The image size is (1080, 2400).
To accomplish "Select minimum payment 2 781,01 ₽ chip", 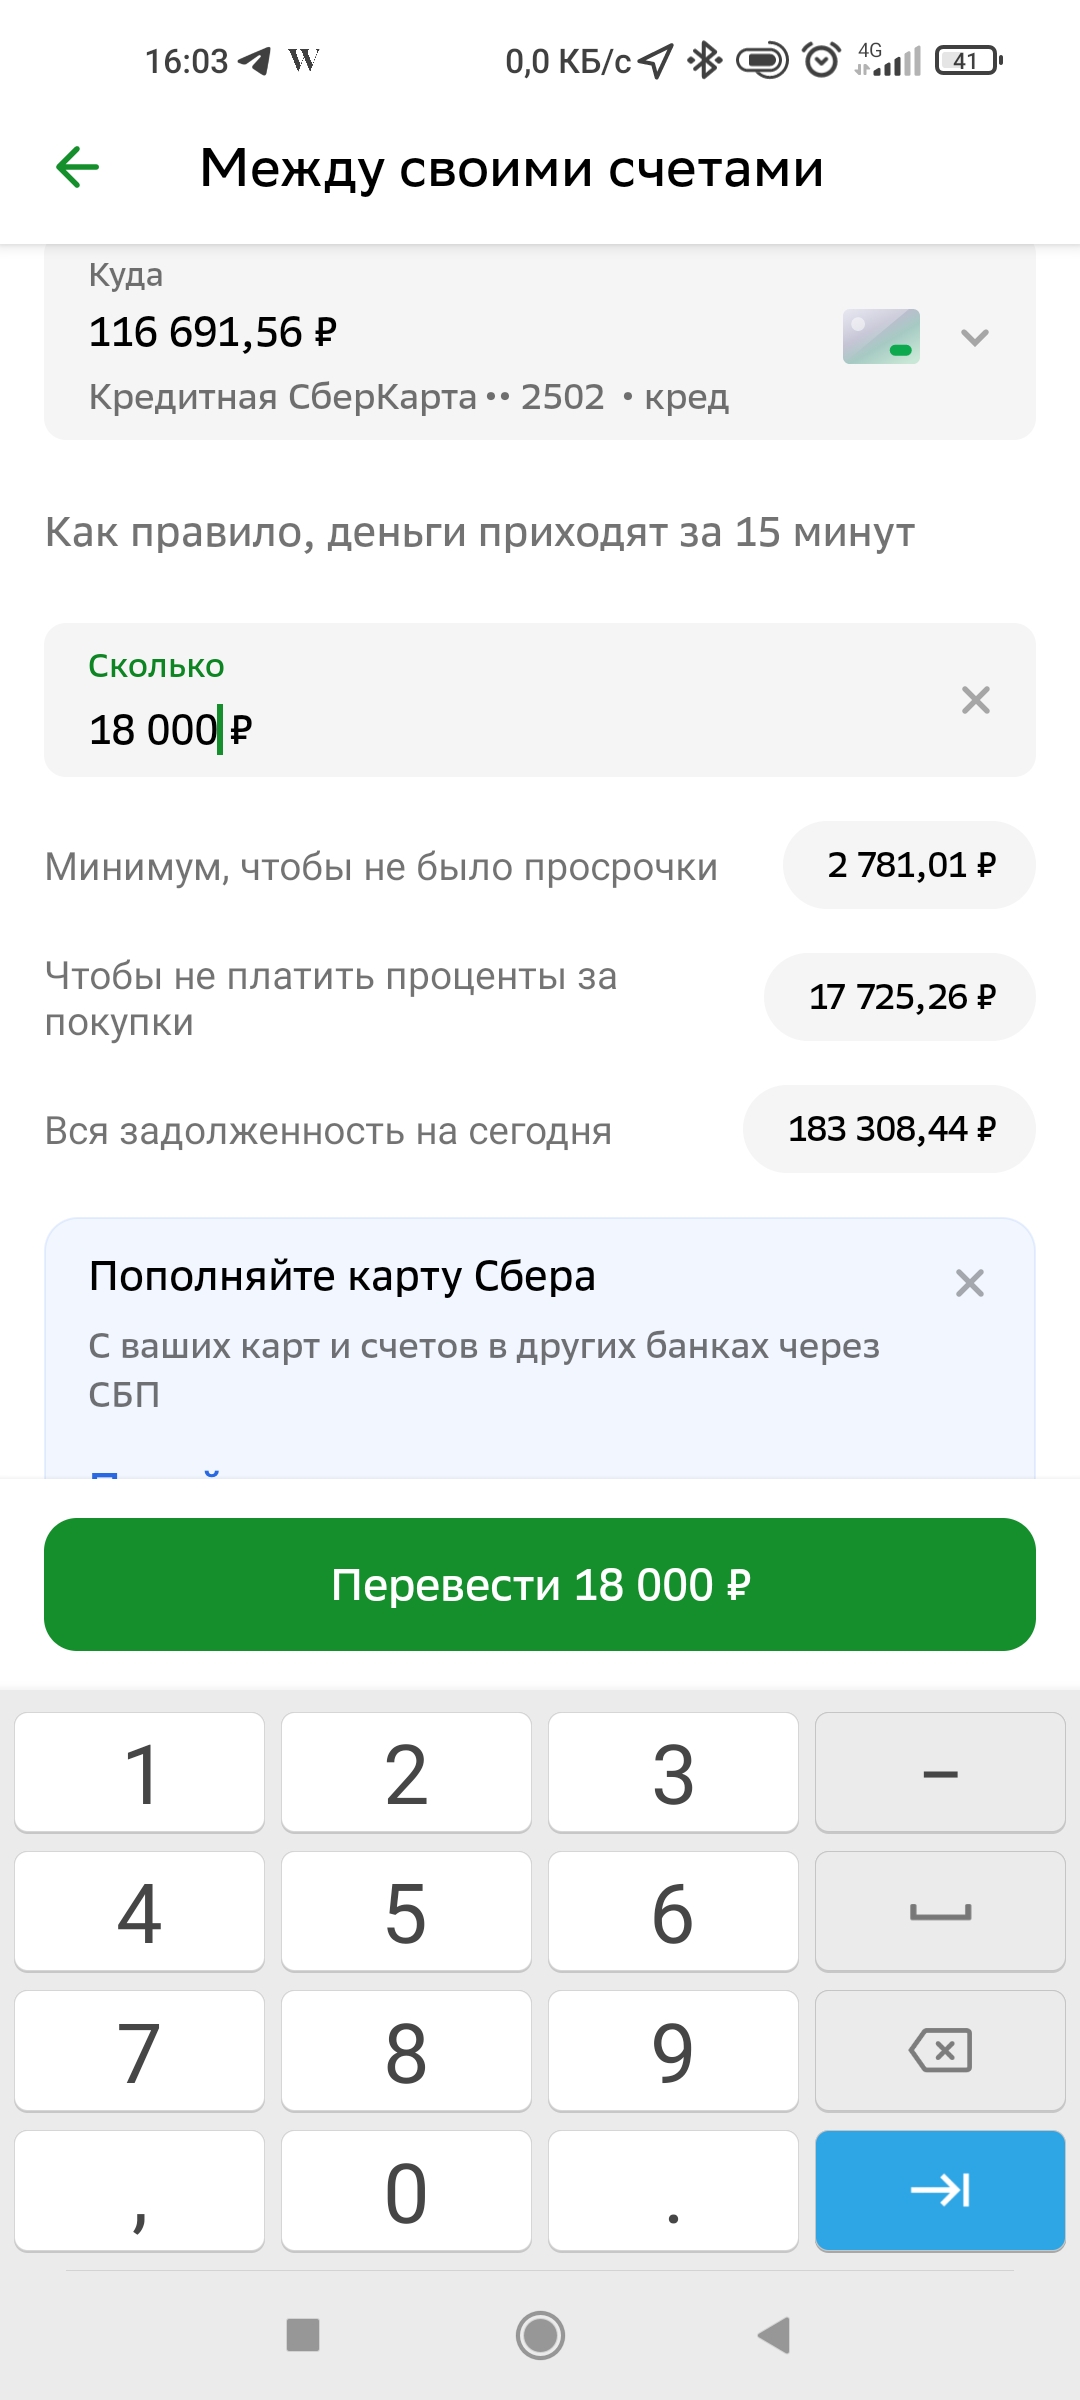I will [909, 865].
